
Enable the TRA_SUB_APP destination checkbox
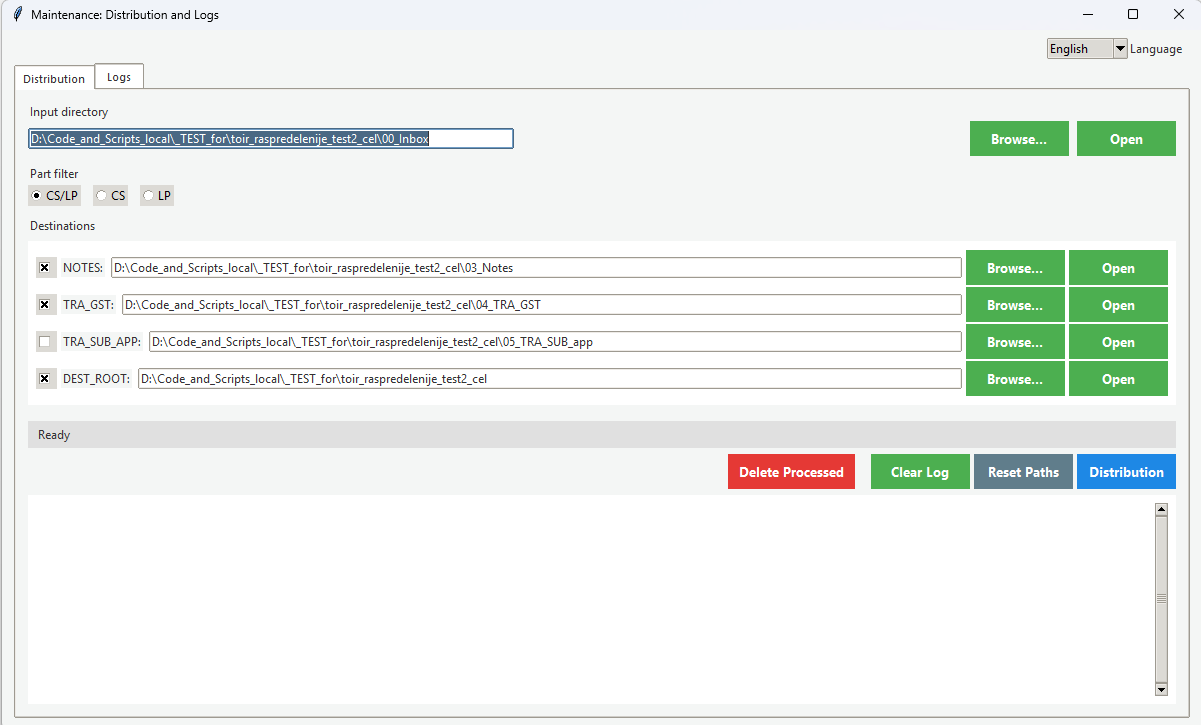tap(44, 342)
